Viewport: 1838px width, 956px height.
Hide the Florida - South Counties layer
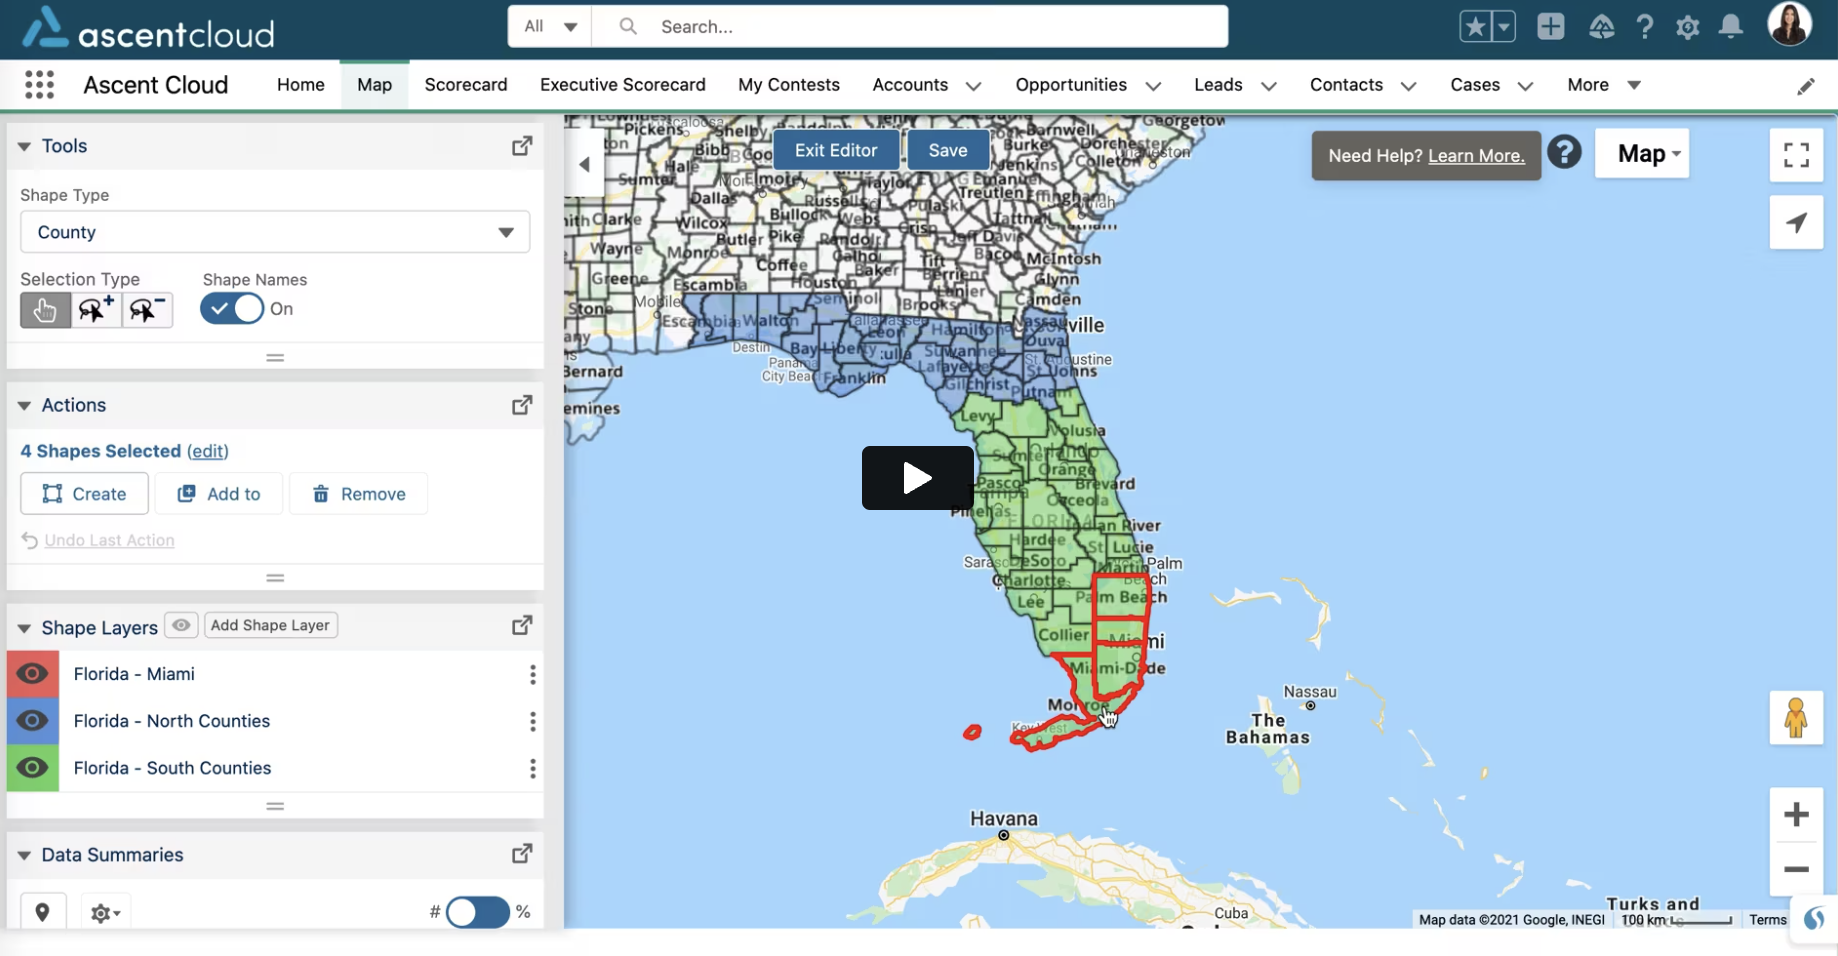click(32, 768)
